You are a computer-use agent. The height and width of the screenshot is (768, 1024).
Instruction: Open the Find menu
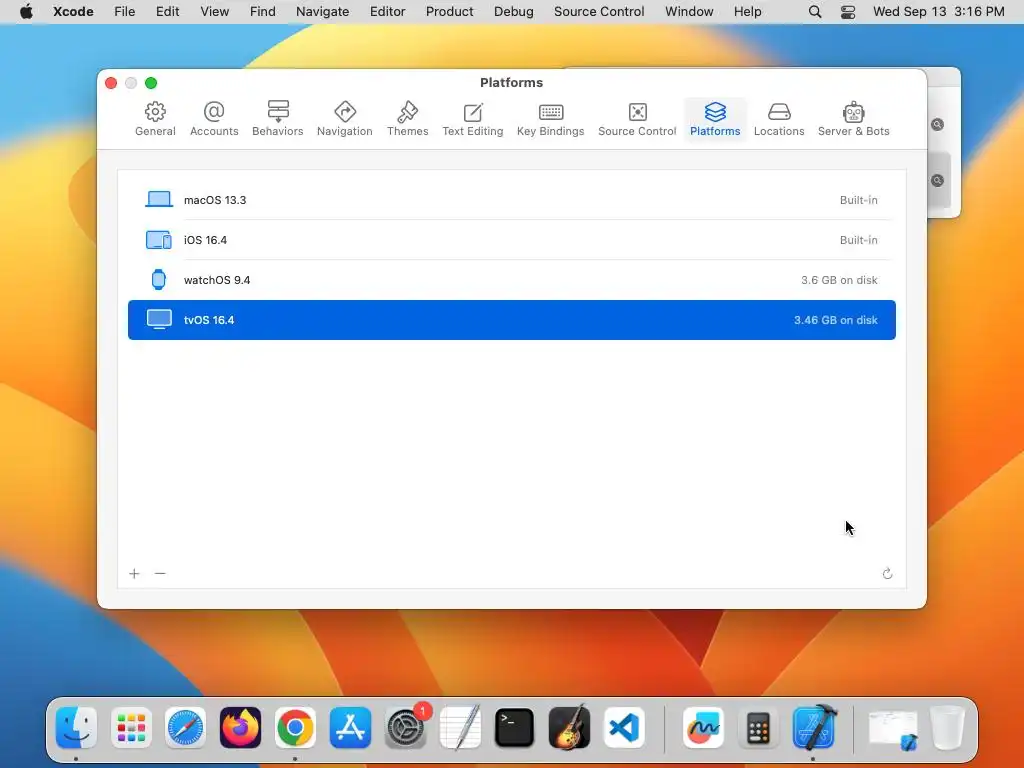coord(263,12)
